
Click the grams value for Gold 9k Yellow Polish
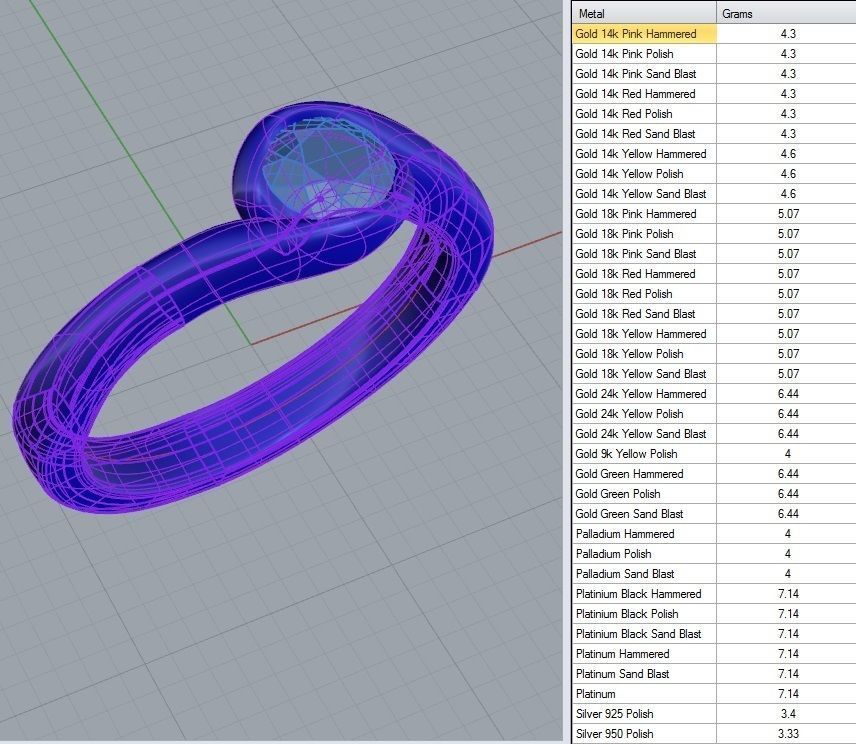[x=788, y=454]
